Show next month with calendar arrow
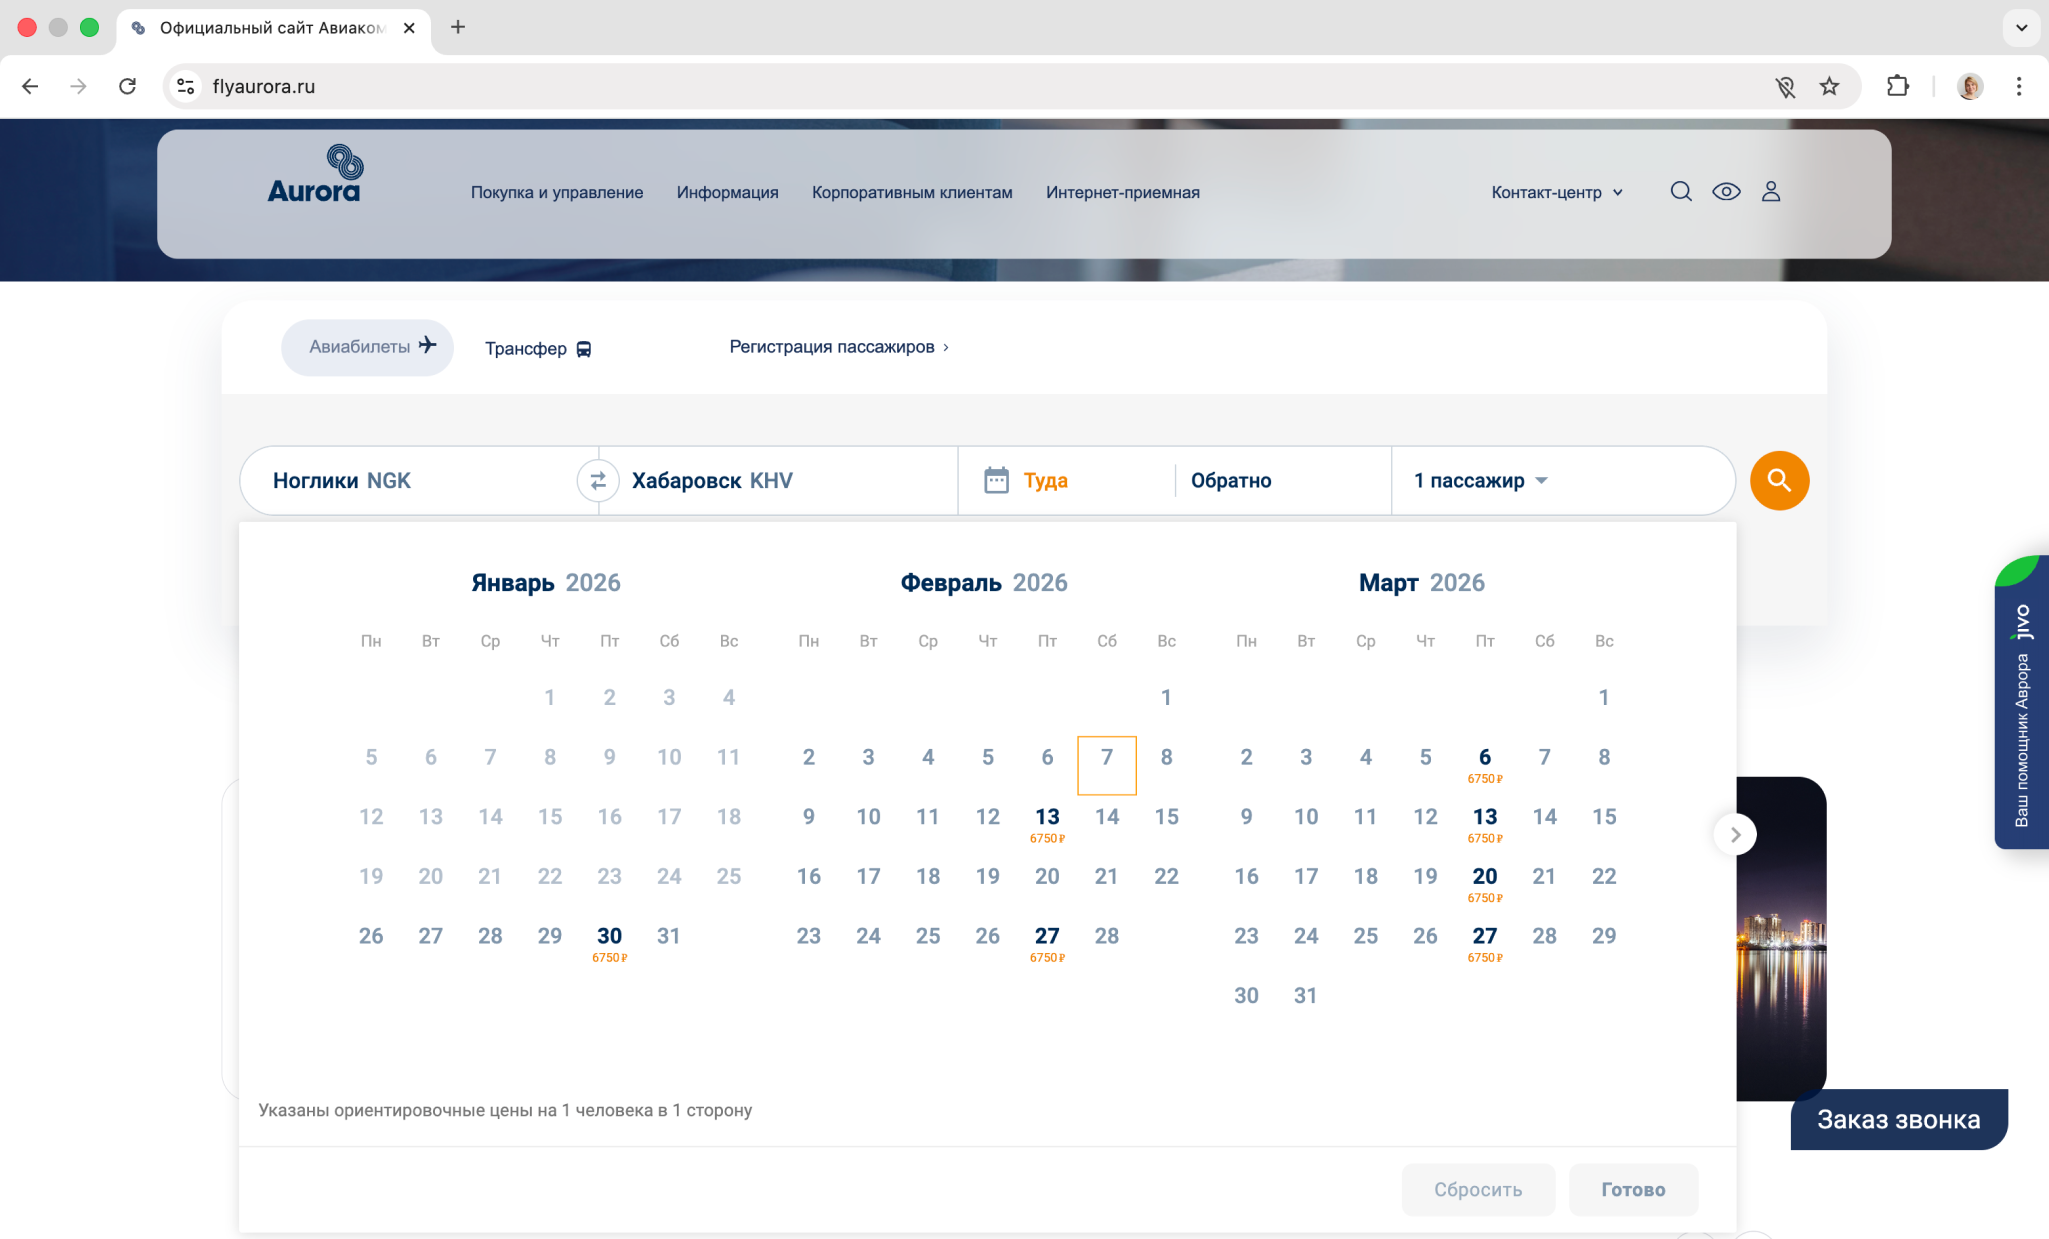This screenshot has height=1239, width=2049. tap(1735, 834)
